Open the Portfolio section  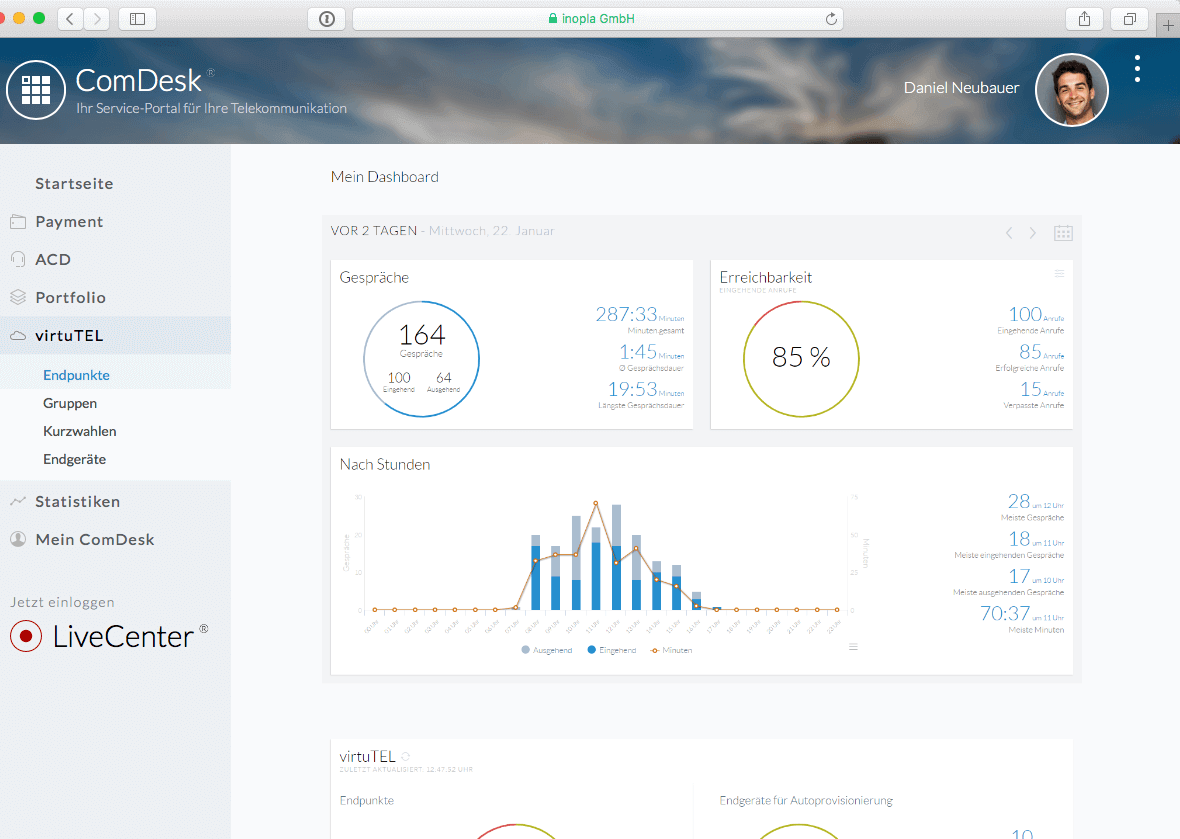pos(70,297)
